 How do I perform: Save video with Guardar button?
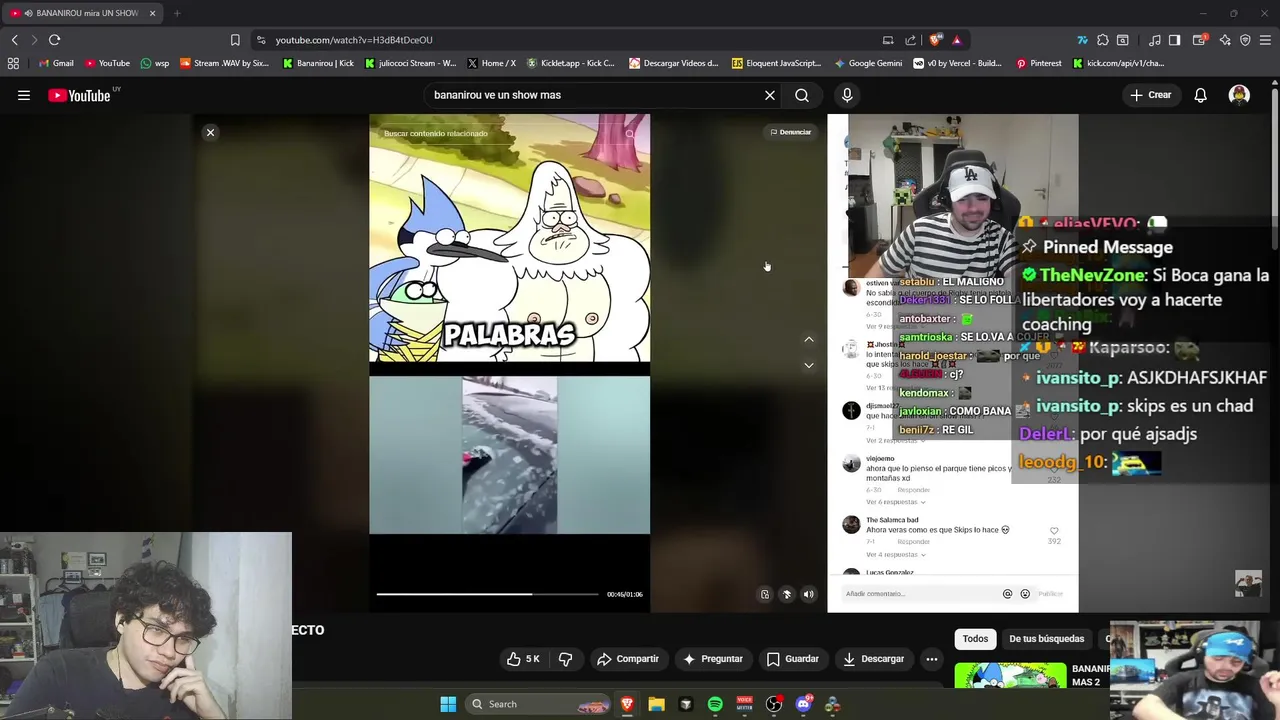(x=792, y=659)
